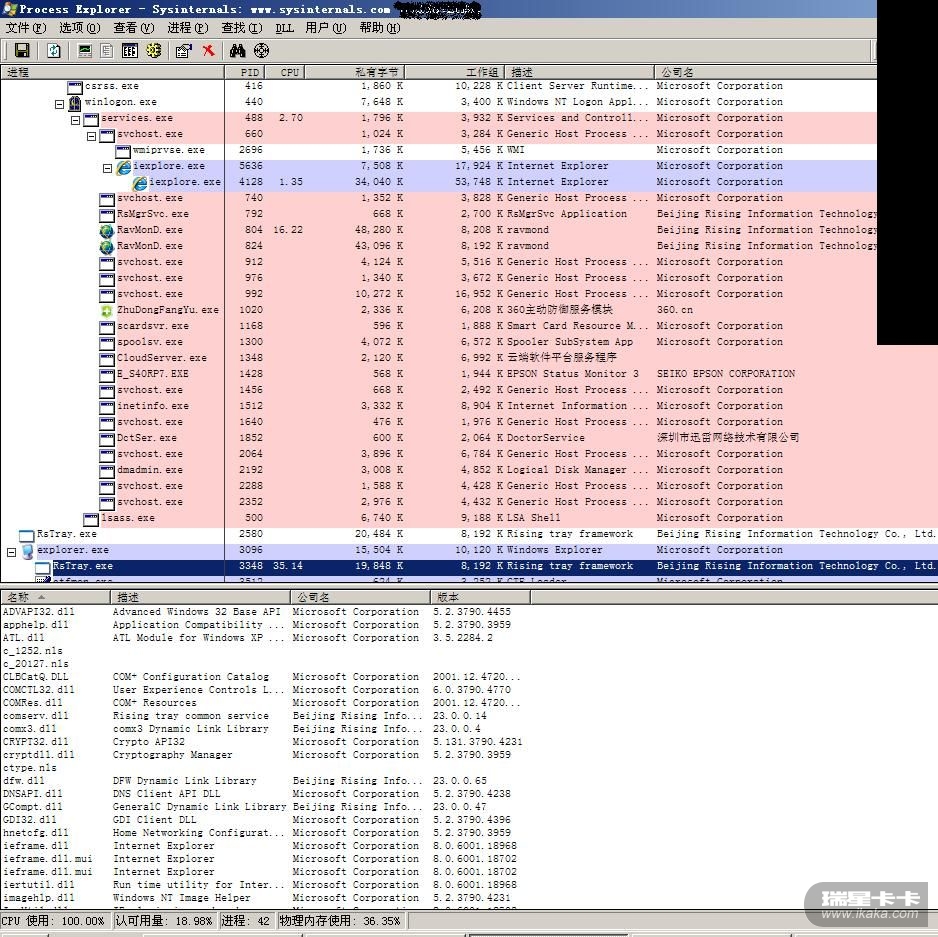Collapse the explorer.exe tree node

[x=11, y=552]
